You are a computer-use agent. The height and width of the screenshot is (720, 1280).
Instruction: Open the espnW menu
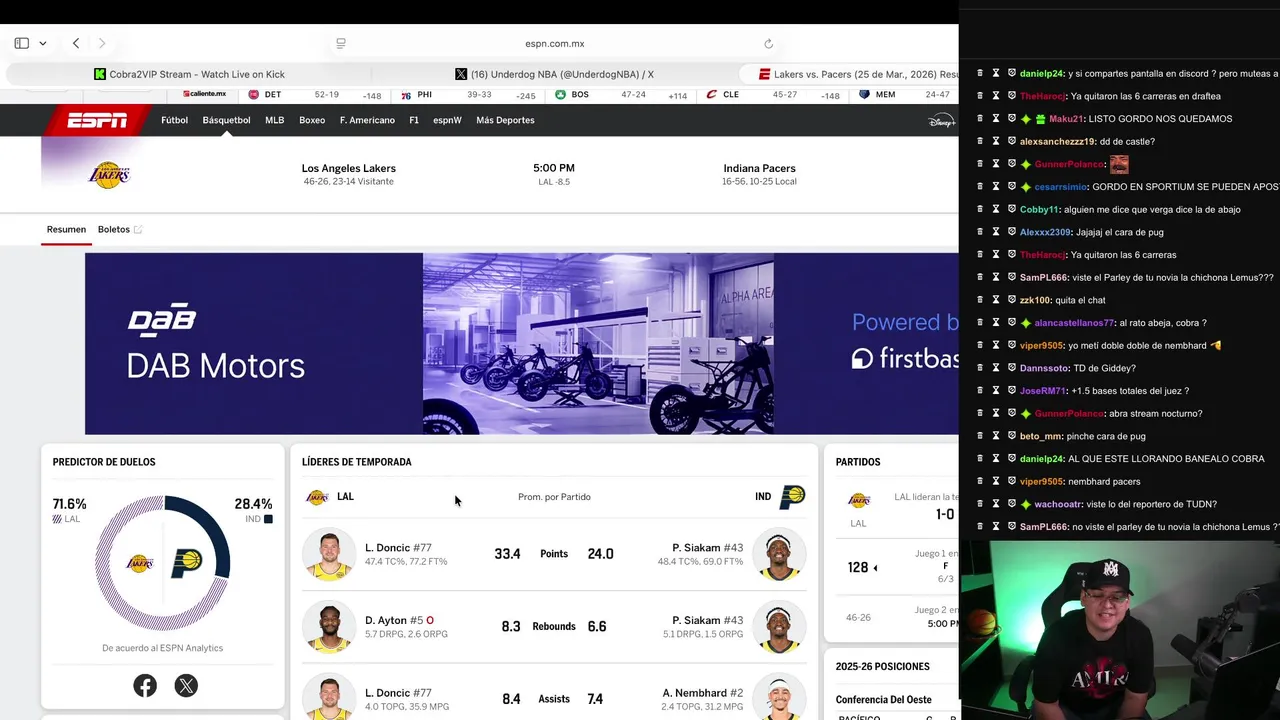447,120
